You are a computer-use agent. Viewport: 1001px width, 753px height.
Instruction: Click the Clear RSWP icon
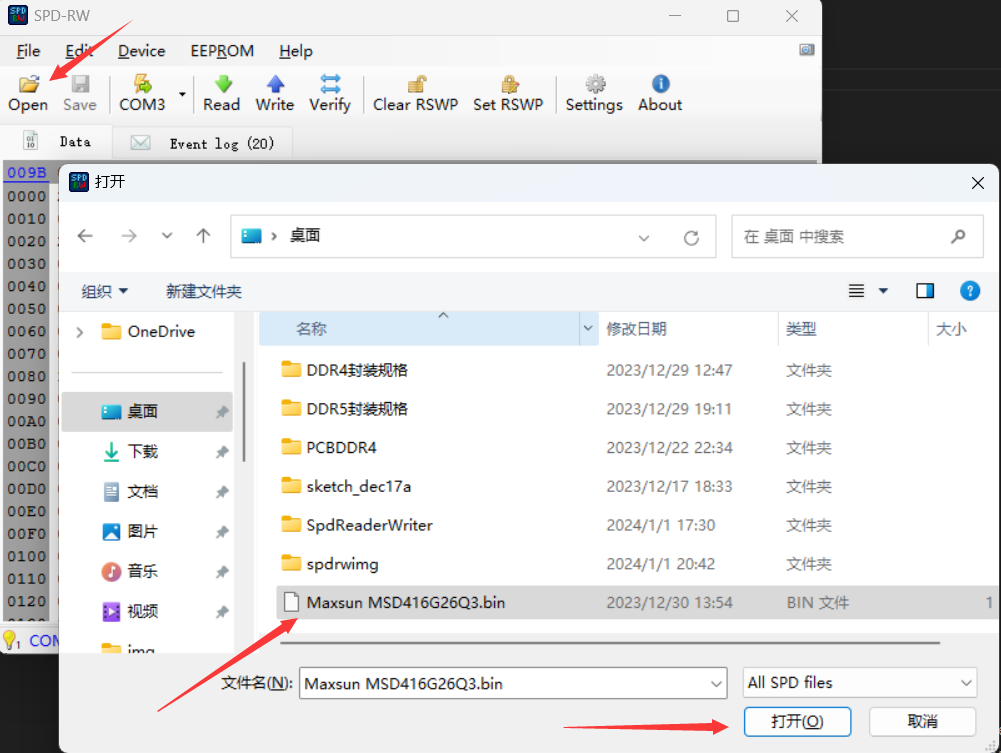416,84
